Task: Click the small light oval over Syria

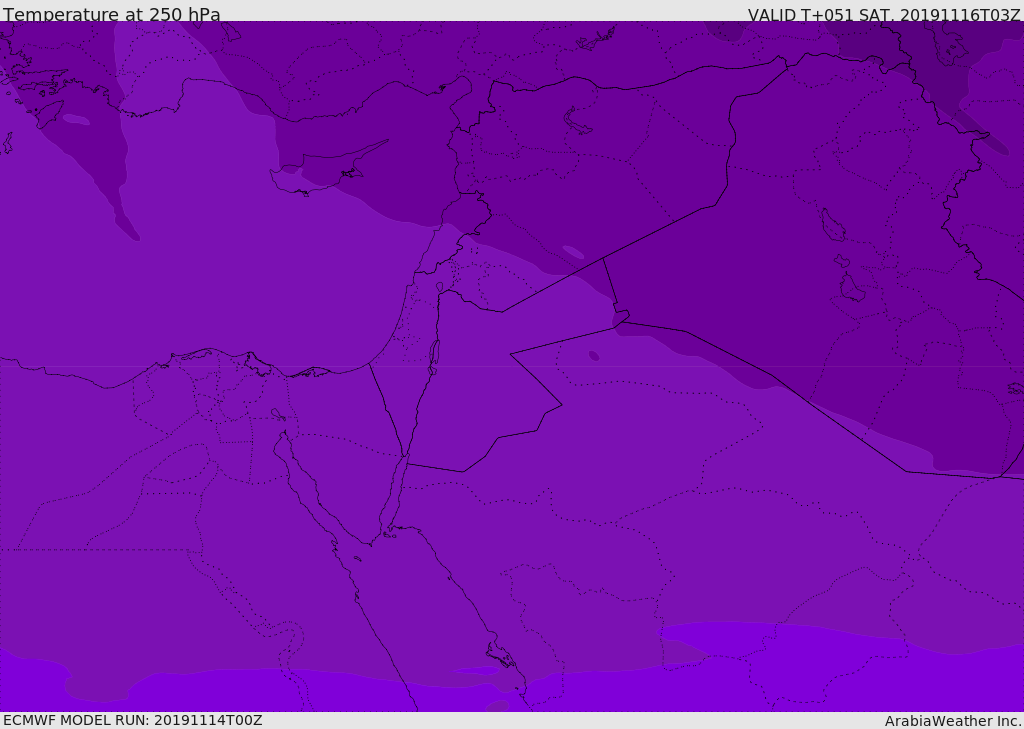Action: (573, 252)
